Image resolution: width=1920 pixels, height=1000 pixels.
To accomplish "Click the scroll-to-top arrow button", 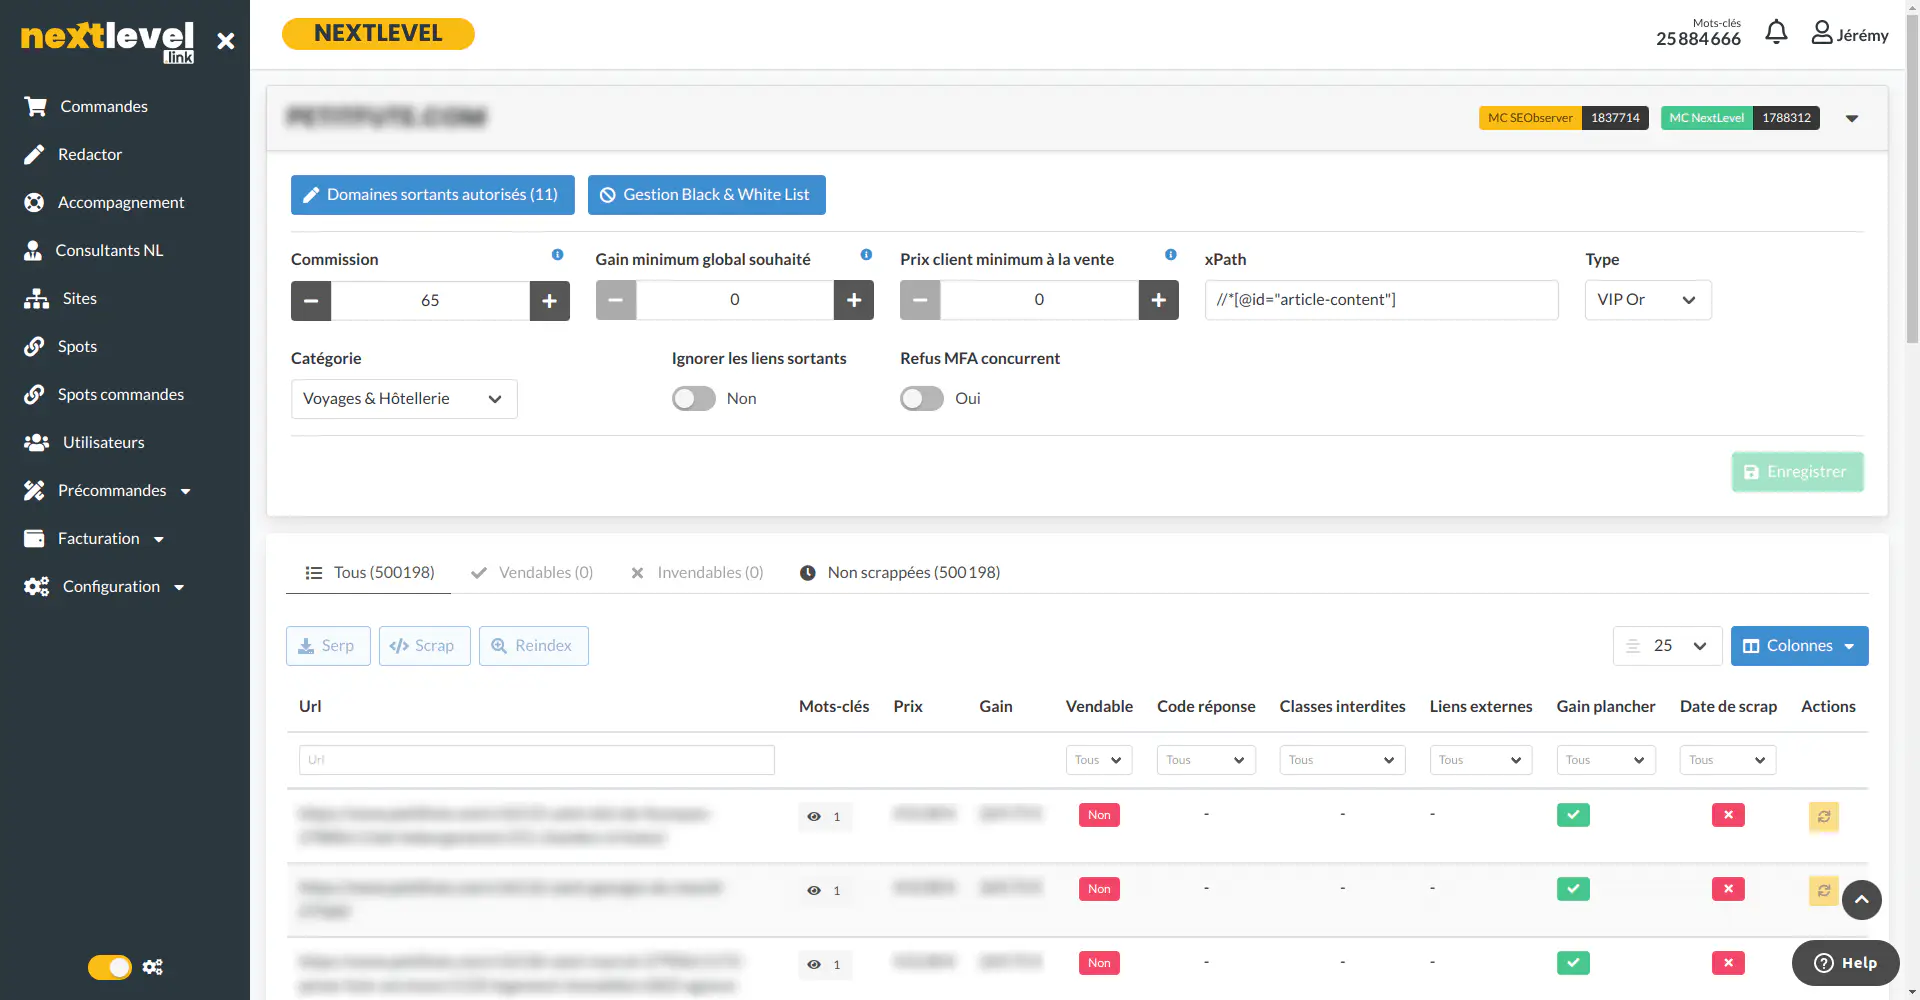I will pos(1862,900).
